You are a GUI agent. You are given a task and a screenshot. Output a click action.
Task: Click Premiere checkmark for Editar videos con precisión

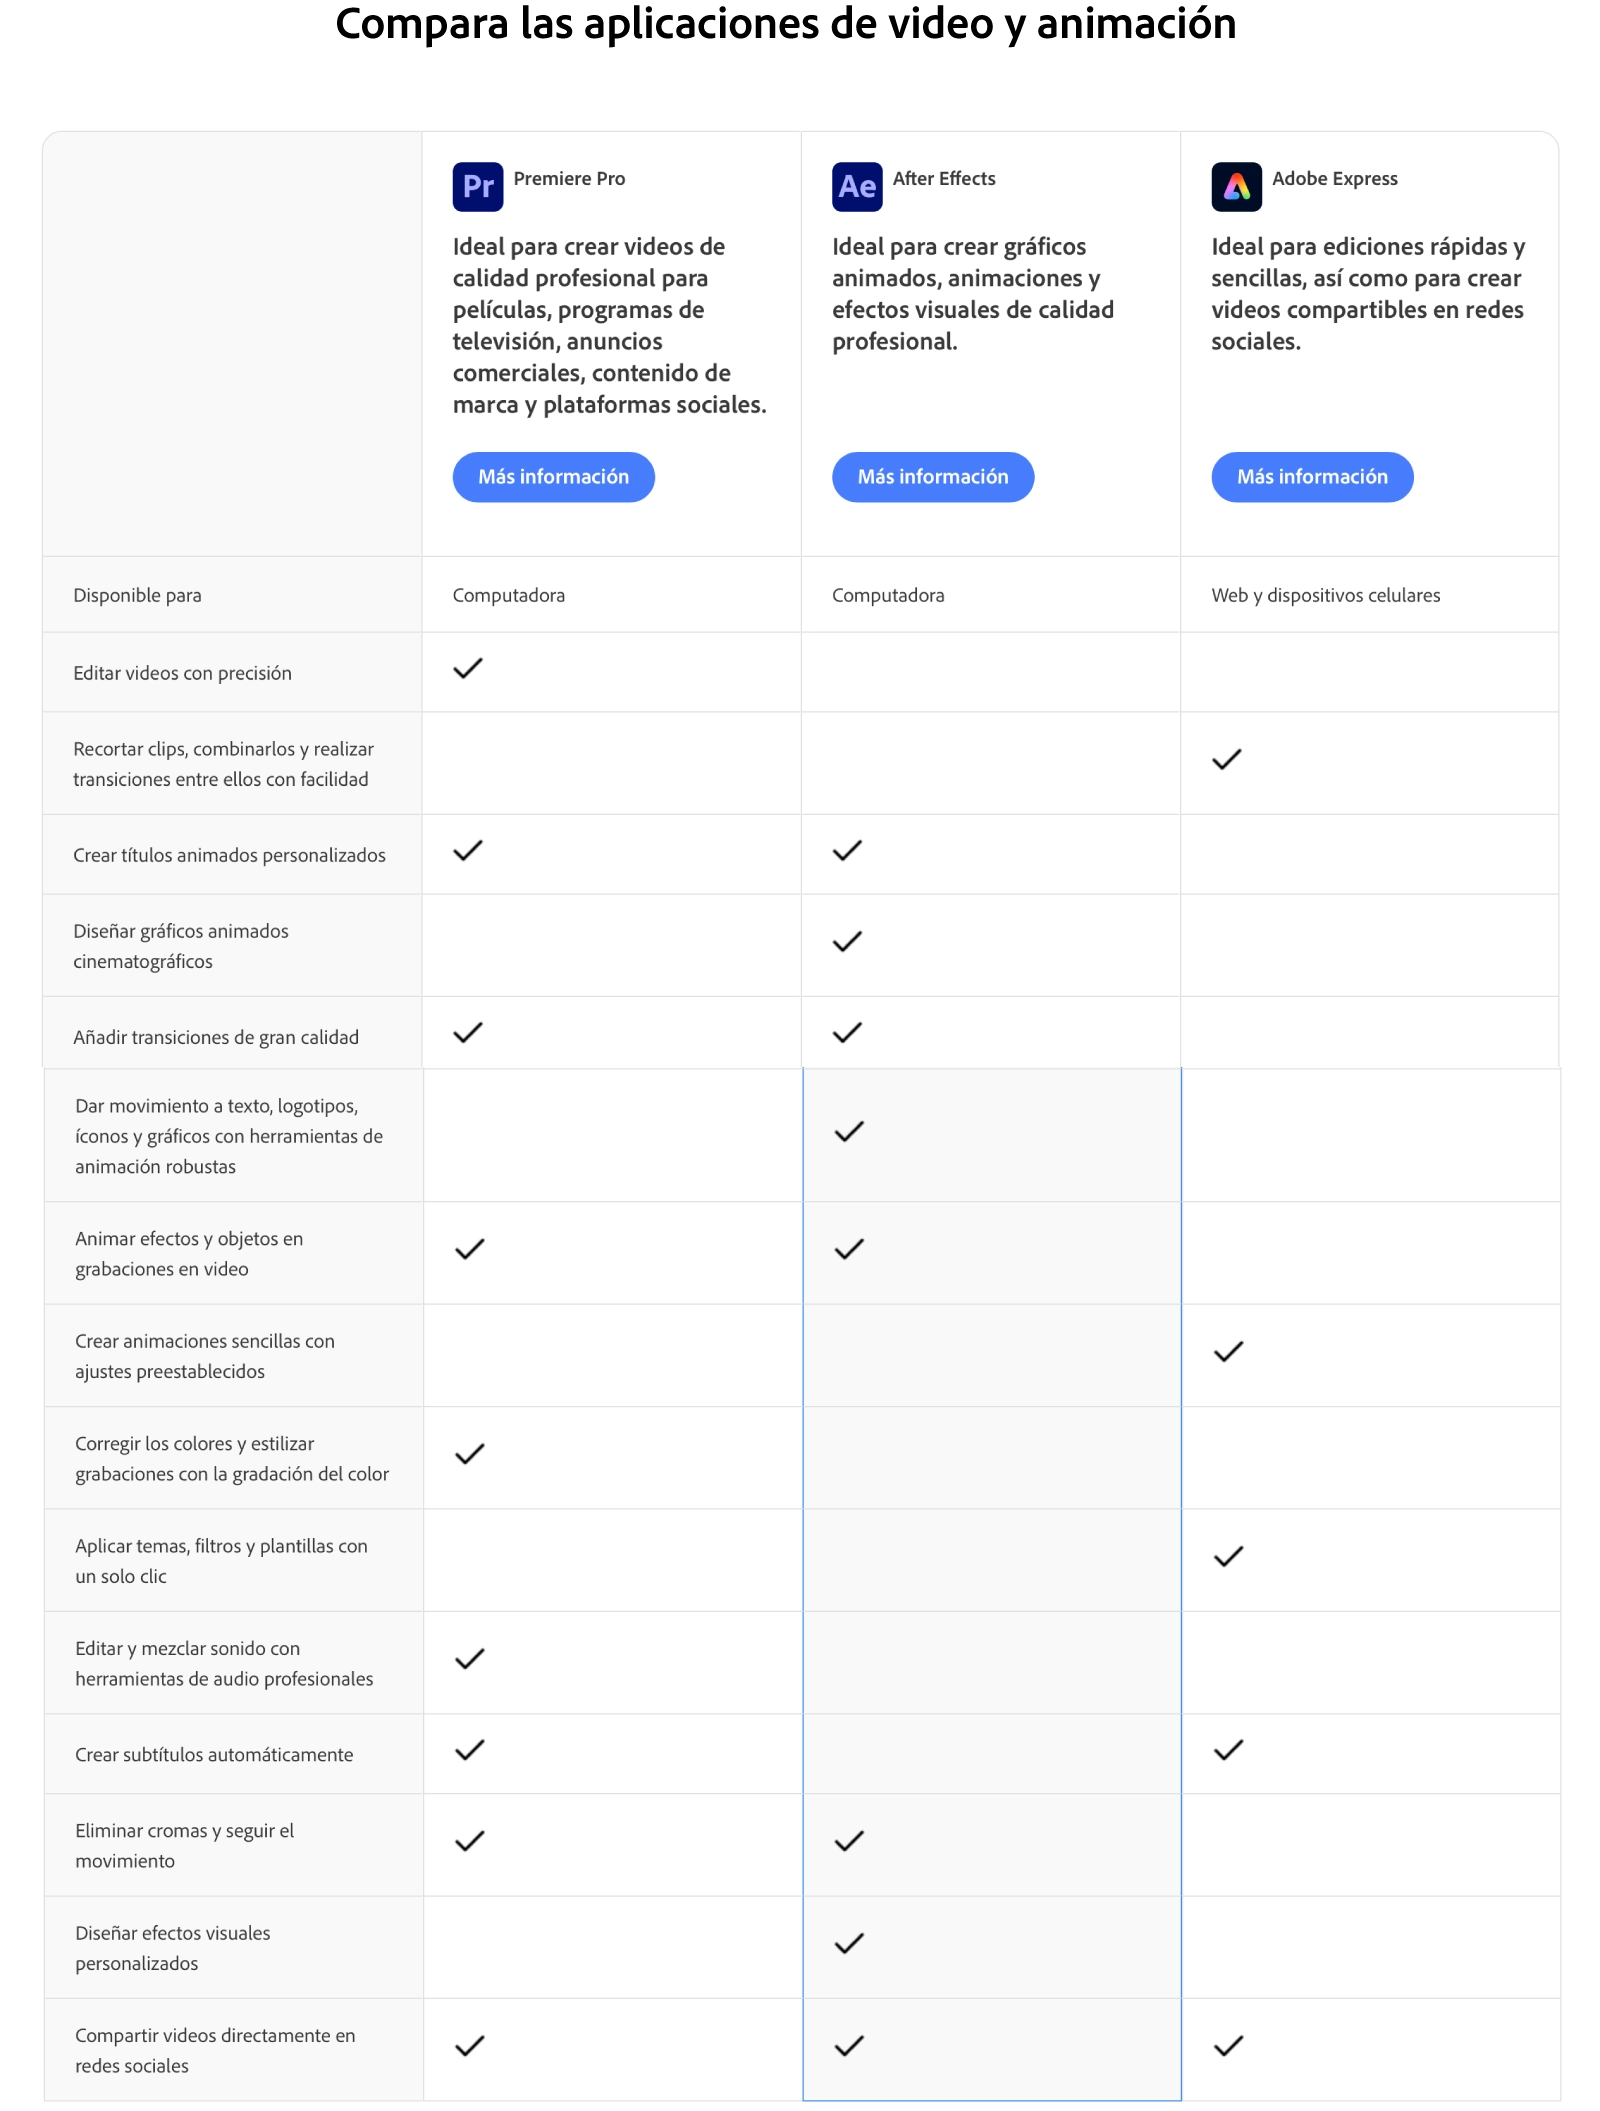(x=468, y=668)
